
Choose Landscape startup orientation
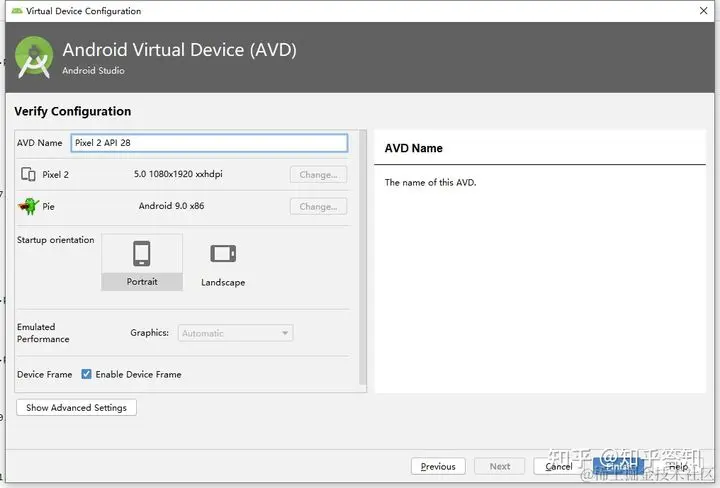[x=223, y=262]
